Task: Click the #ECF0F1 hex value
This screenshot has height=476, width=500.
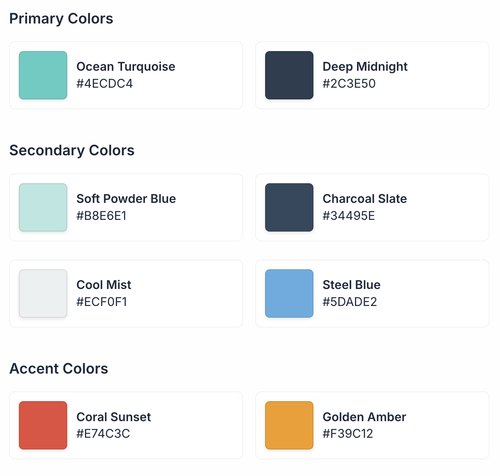Action: coord(102,302)
